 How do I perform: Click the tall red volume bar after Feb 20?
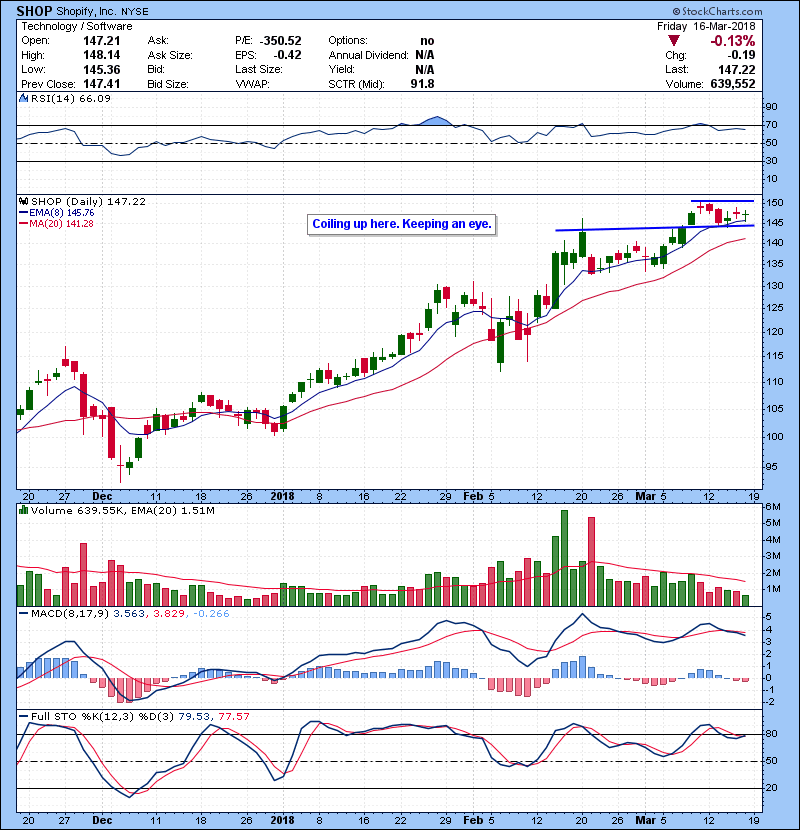coord(591,562)
